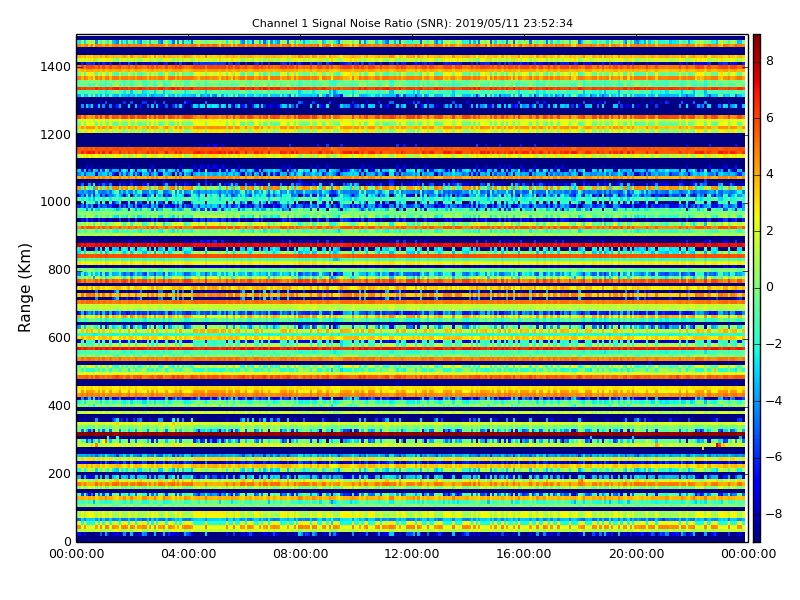The width and height of the screenshot is (800, 600).
Task: Click the colorbar label −2
Action: (774, 344)
